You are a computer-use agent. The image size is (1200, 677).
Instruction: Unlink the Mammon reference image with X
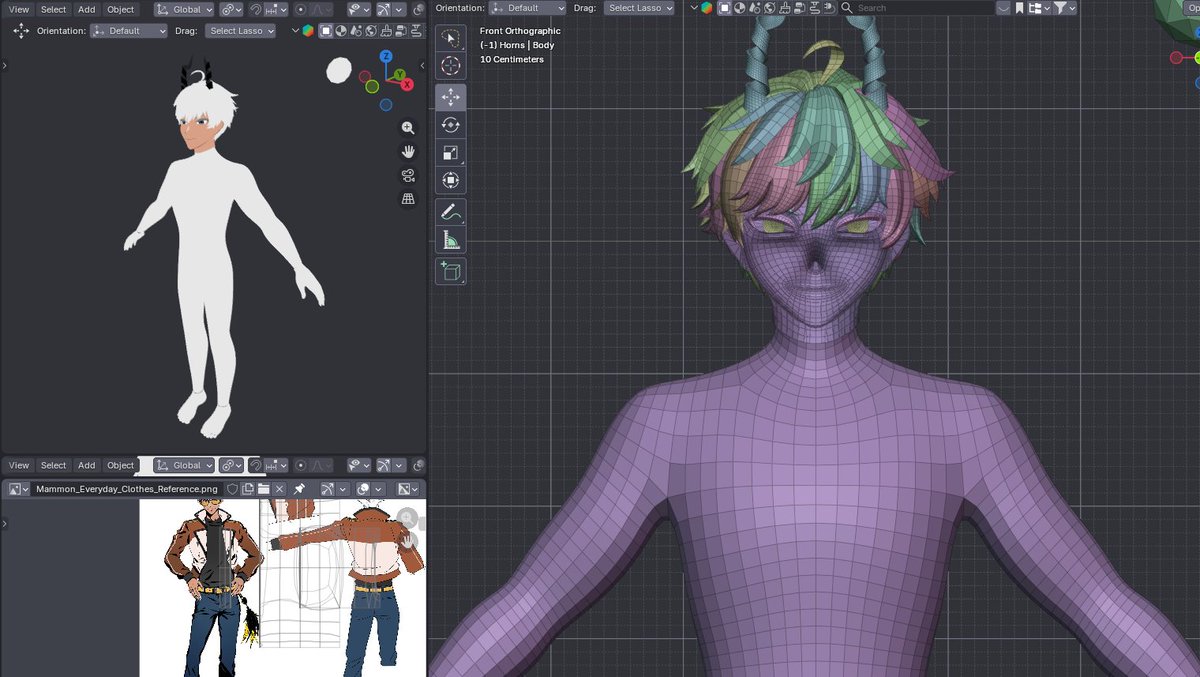(279, 489)
